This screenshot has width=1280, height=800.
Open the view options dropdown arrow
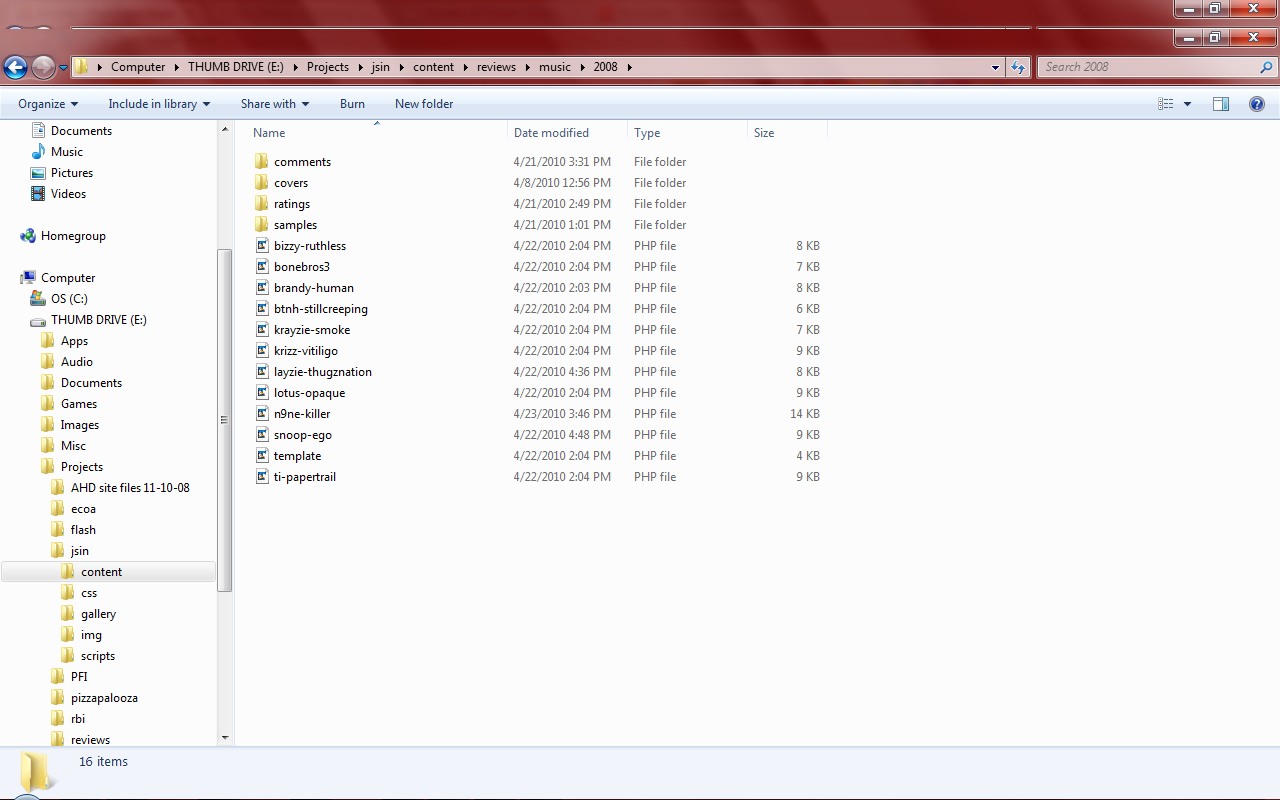click(1188, 104)
